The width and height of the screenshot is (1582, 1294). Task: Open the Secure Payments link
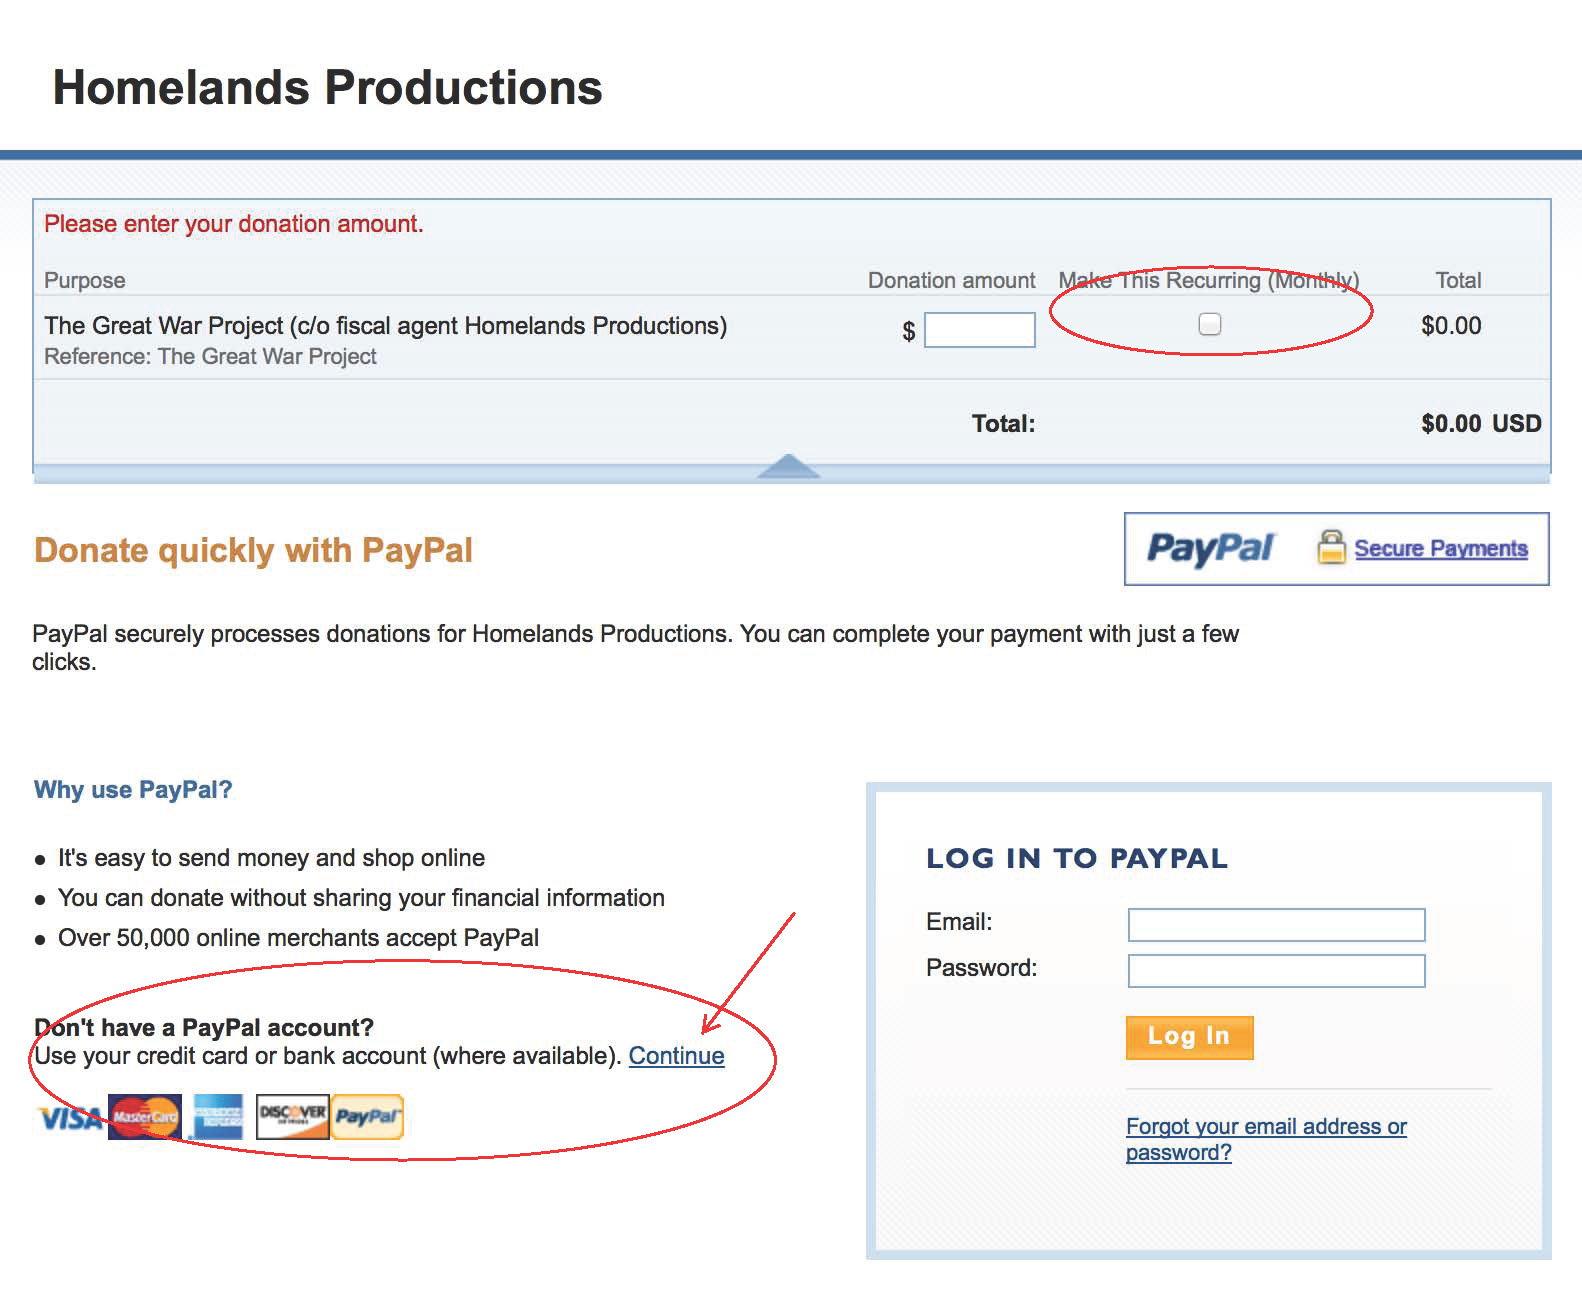tap(1441, 548)
